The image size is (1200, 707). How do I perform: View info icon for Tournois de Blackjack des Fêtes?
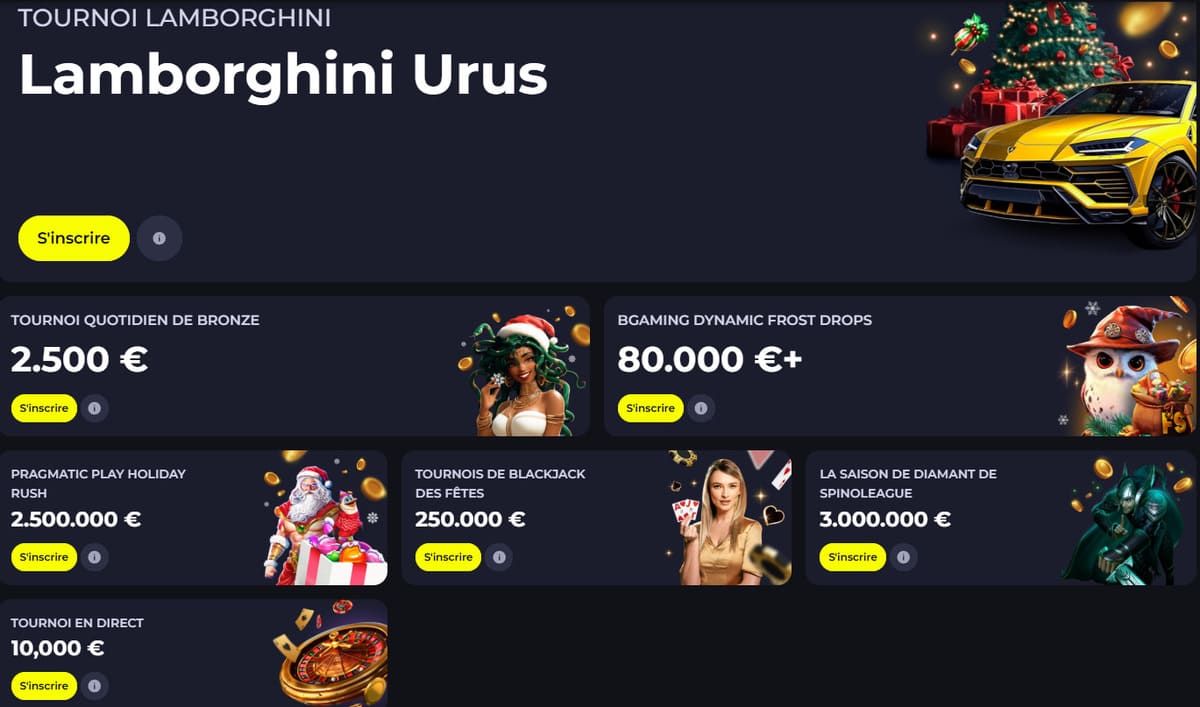(x=499, y=557)
